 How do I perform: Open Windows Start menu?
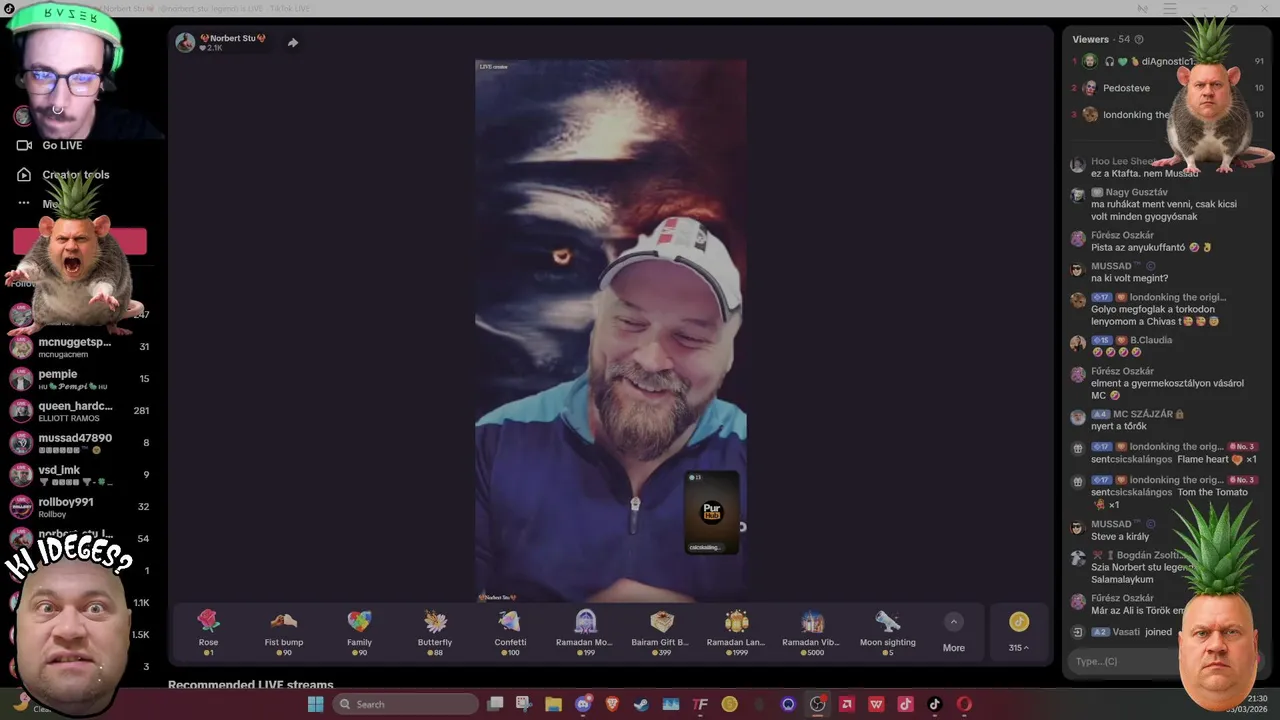coord(316,704)
